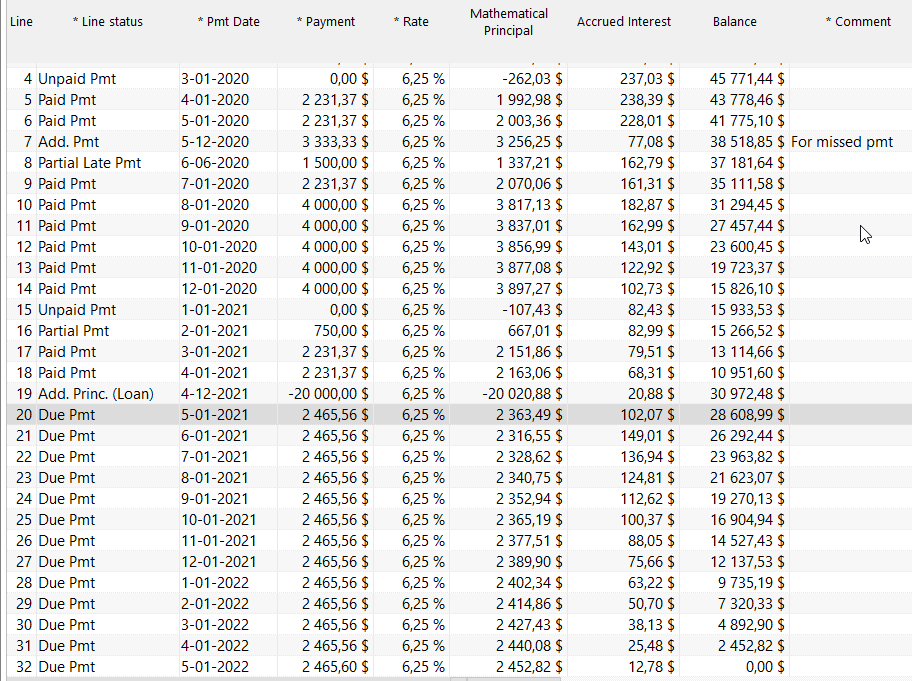
Task: Select principal 1 992,98 $ cell
Action: tap(508, 100)
